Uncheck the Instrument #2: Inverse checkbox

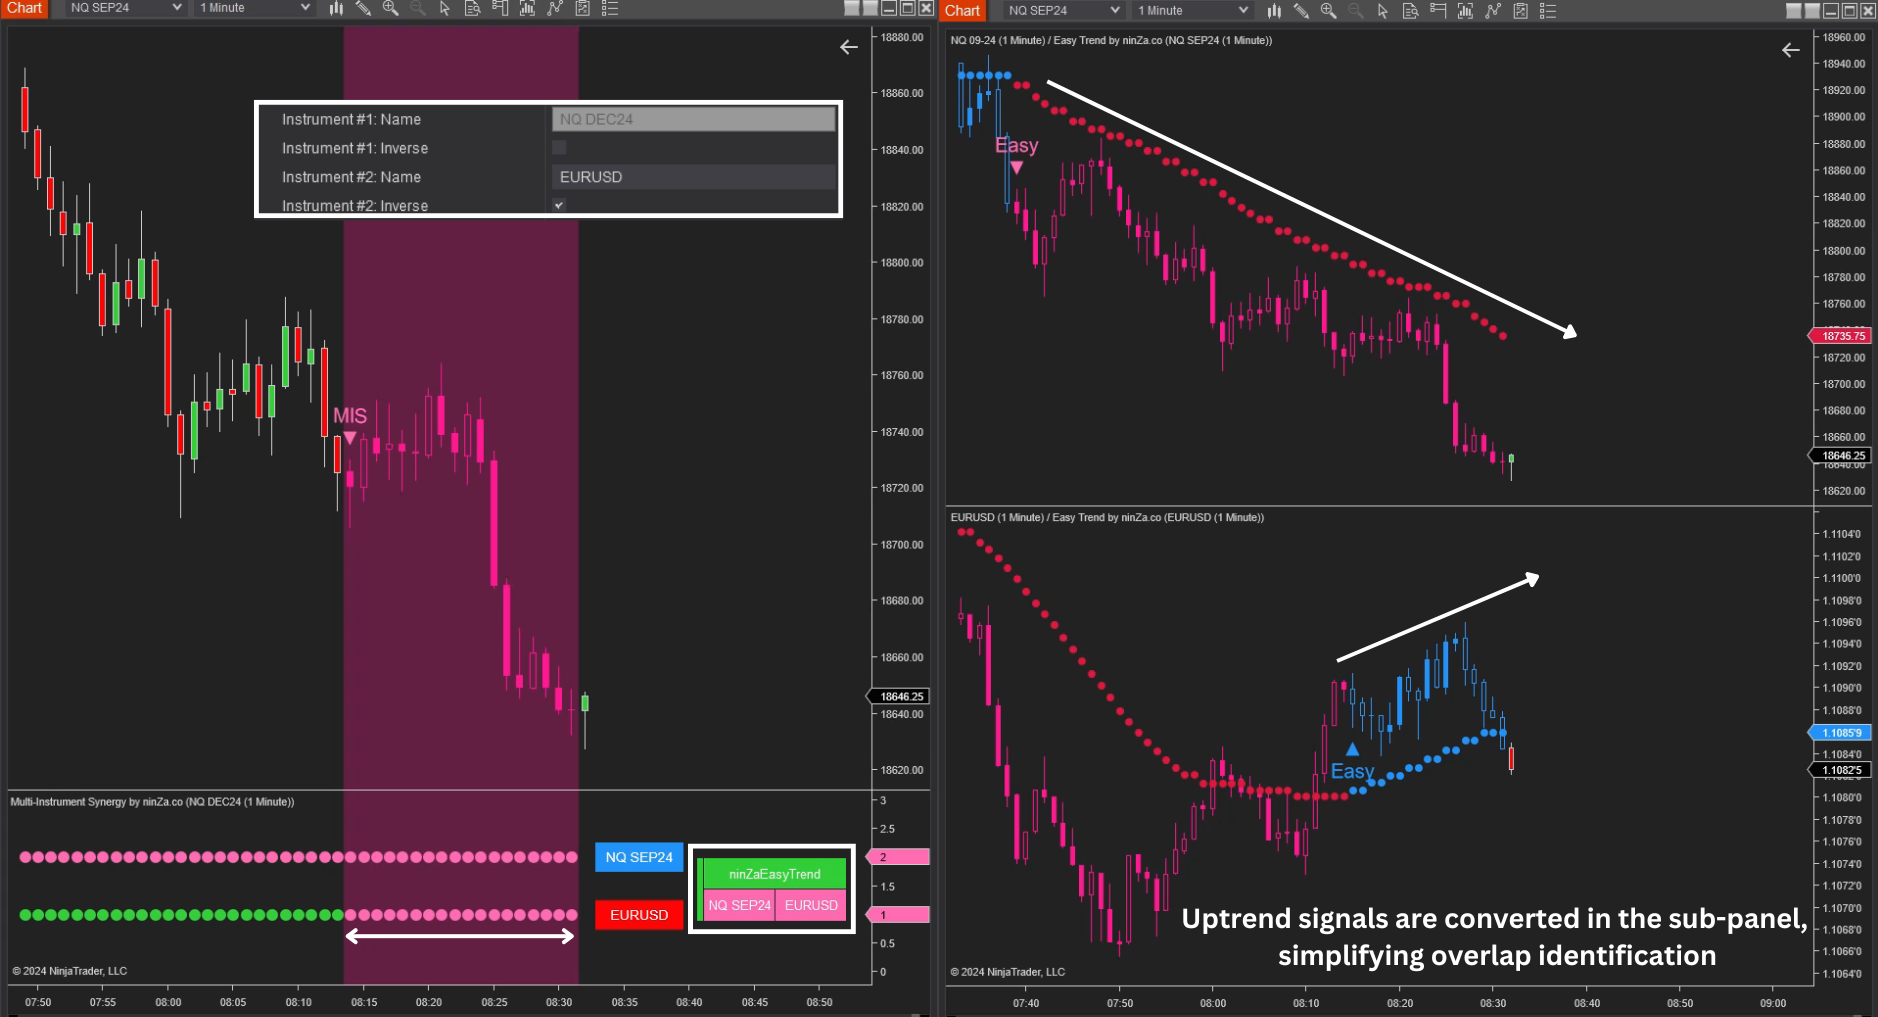point(558,204)
